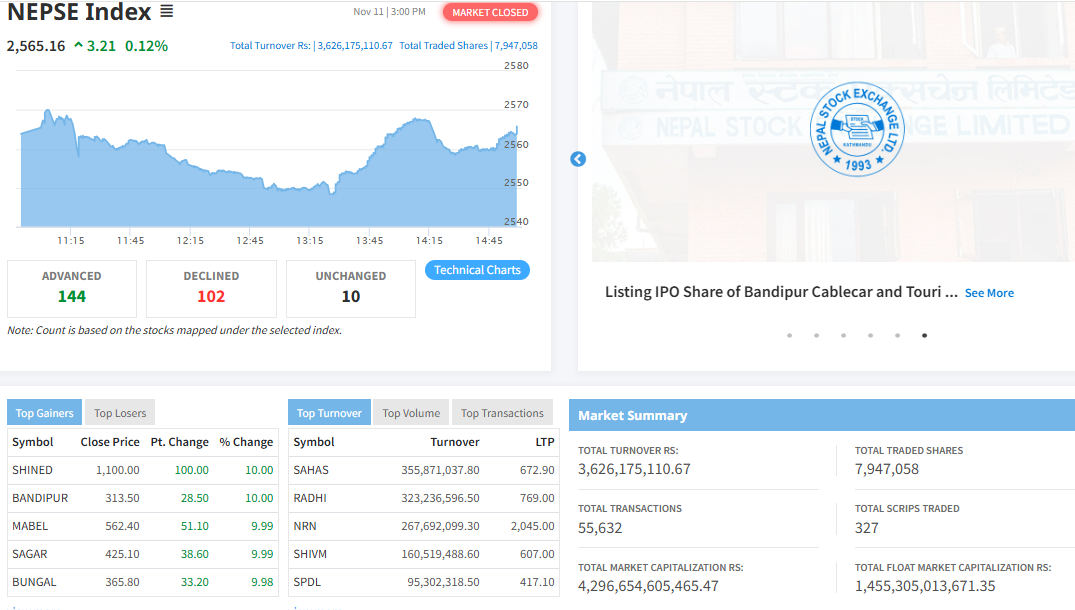Open SAHAS stock in Top Turnover

tap(311, 470)
